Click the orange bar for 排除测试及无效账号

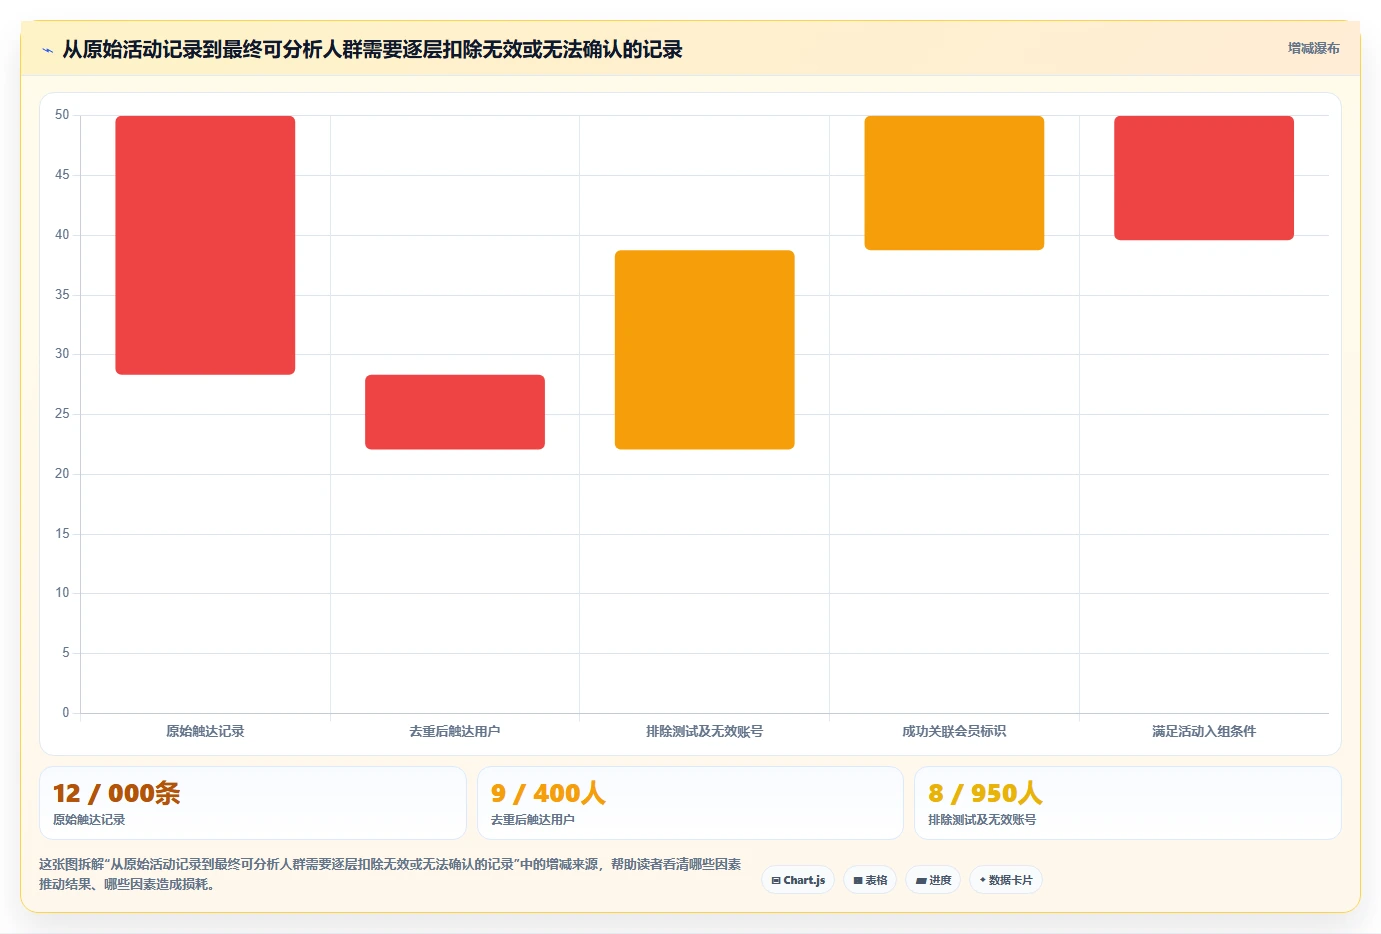point(705,350)
